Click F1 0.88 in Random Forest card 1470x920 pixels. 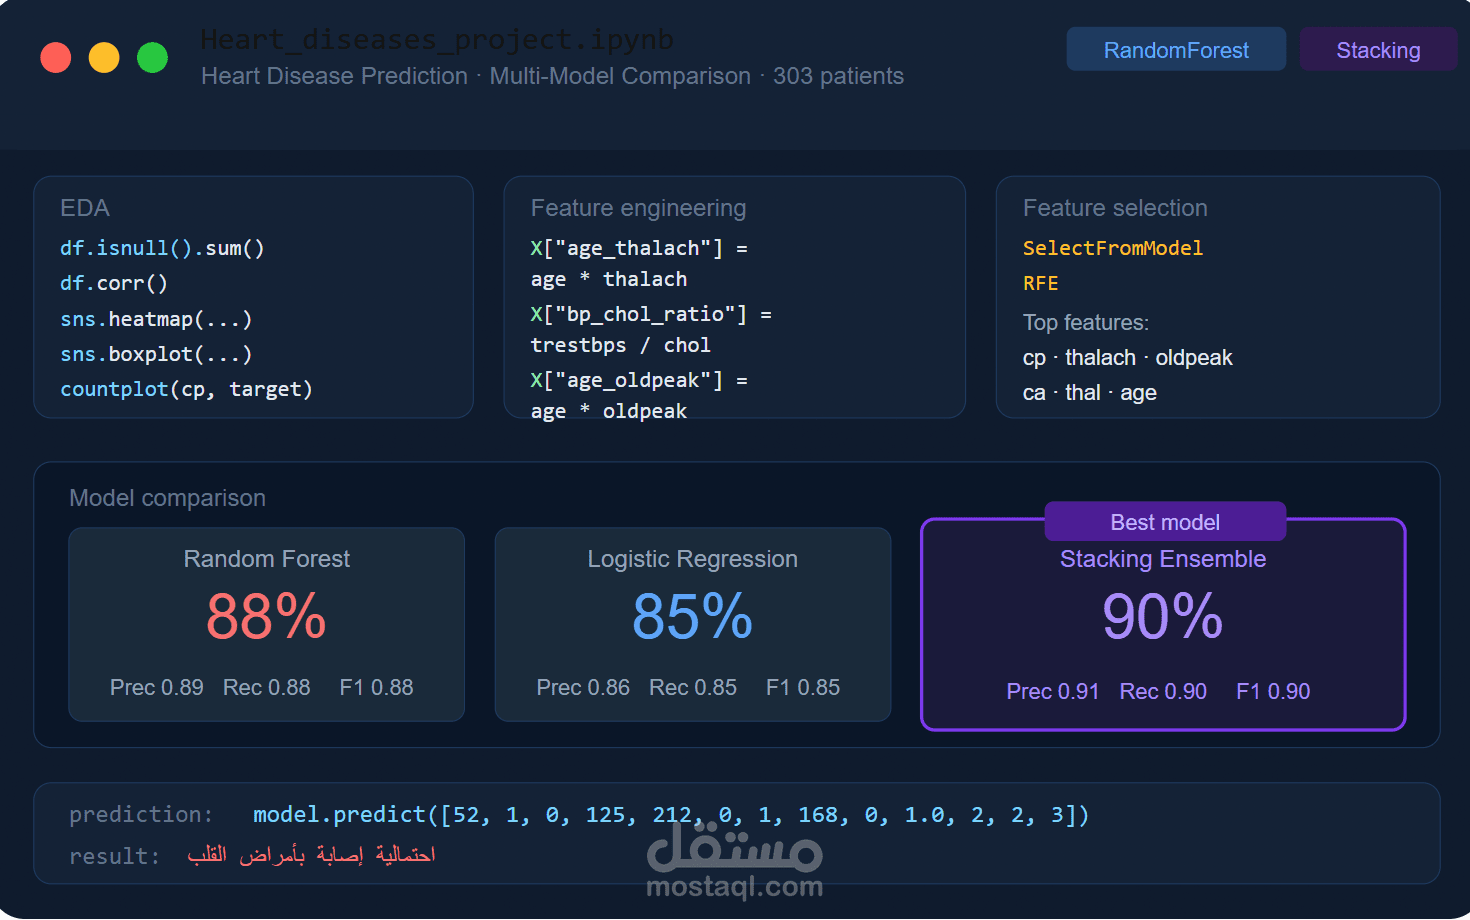tap(377, 688)
